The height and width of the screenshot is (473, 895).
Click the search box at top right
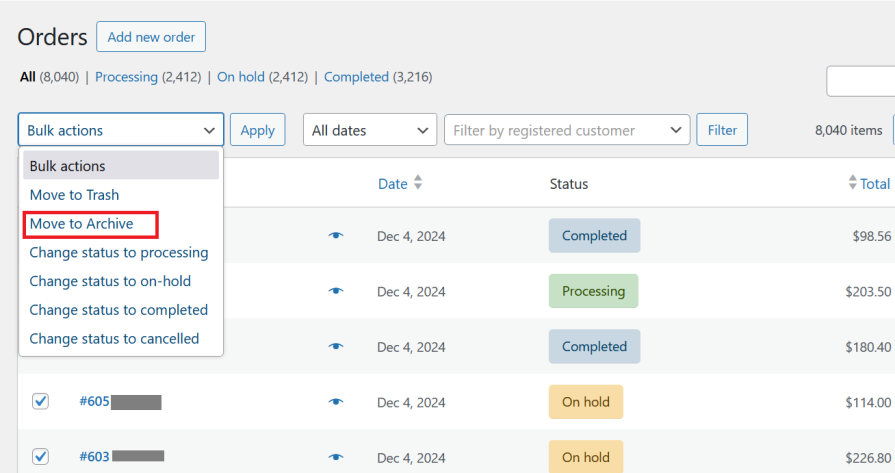point(860,81)
